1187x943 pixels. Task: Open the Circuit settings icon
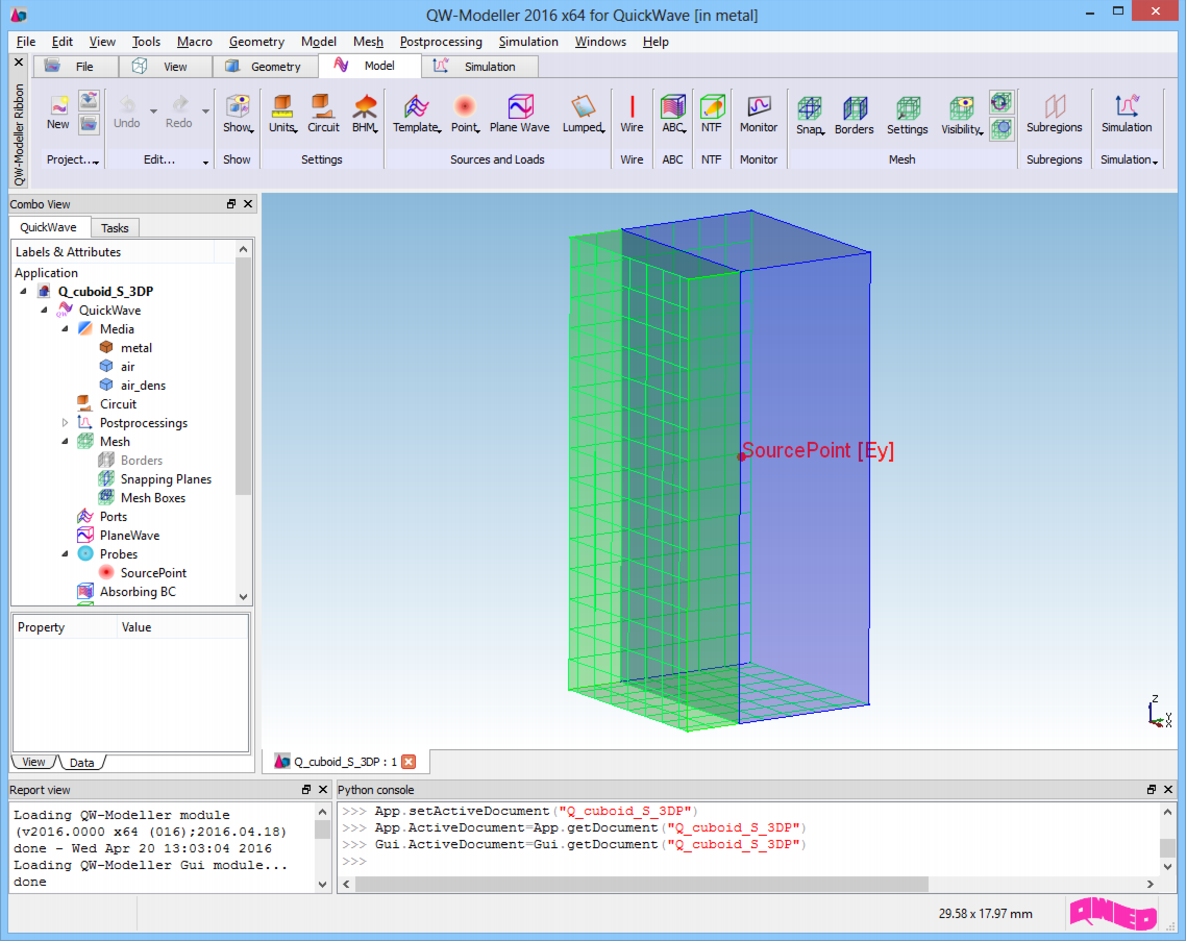(x=323, y=114)
